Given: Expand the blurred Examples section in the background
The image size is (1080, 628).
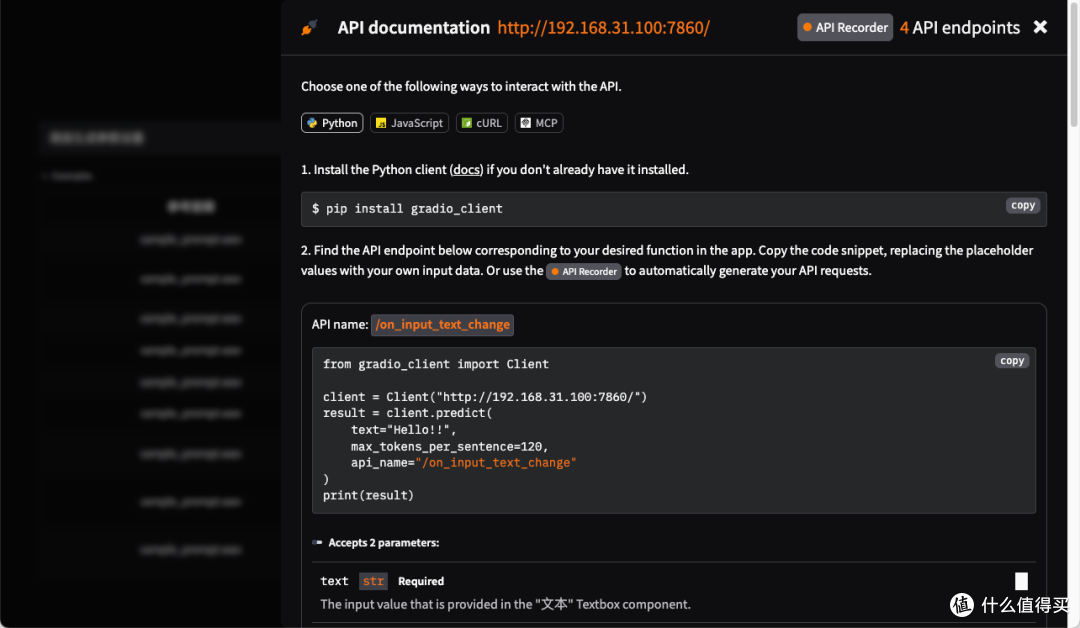Looking at the screenshot, I should [68, 176].
